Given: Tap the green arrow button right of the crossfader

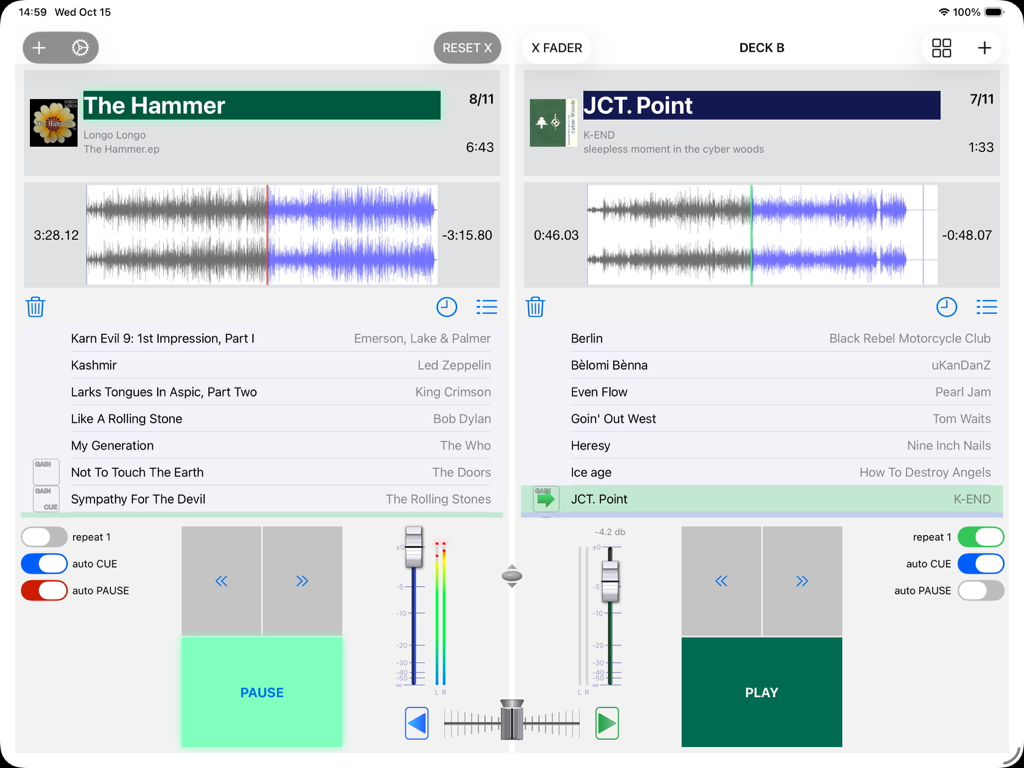Looking at the screenshot, I should (607, 723).
